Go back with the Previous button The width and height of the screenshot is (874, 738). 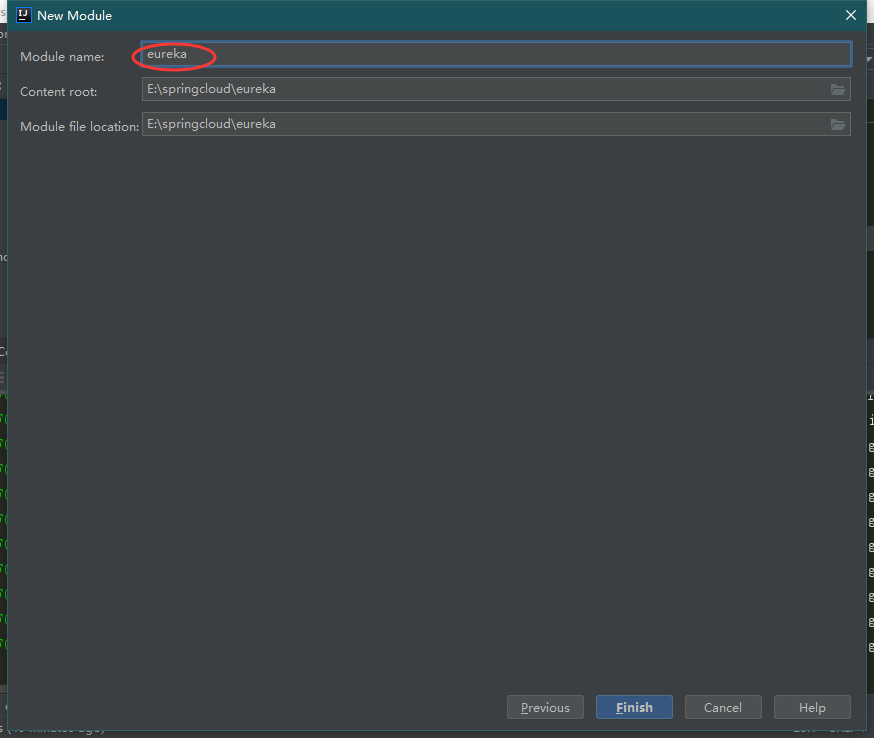click(x=545, y=707)
